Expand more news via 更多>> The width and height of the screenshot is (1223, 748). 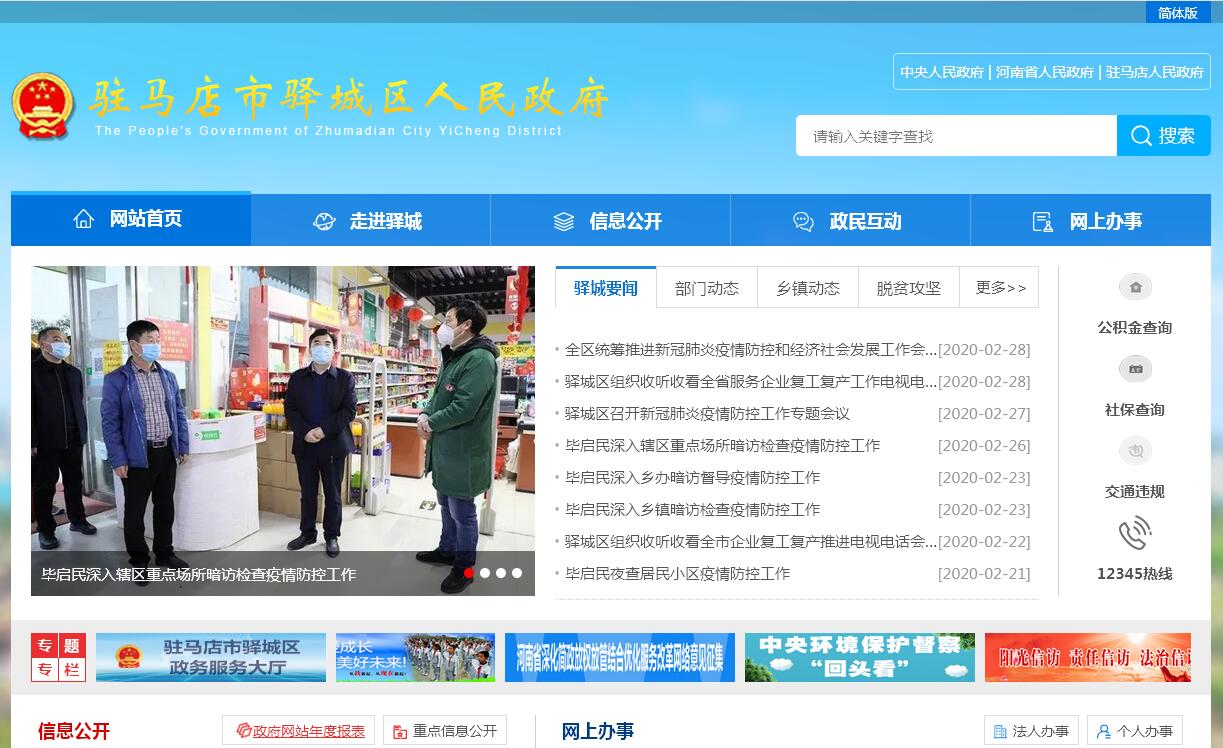point(1000,288)
